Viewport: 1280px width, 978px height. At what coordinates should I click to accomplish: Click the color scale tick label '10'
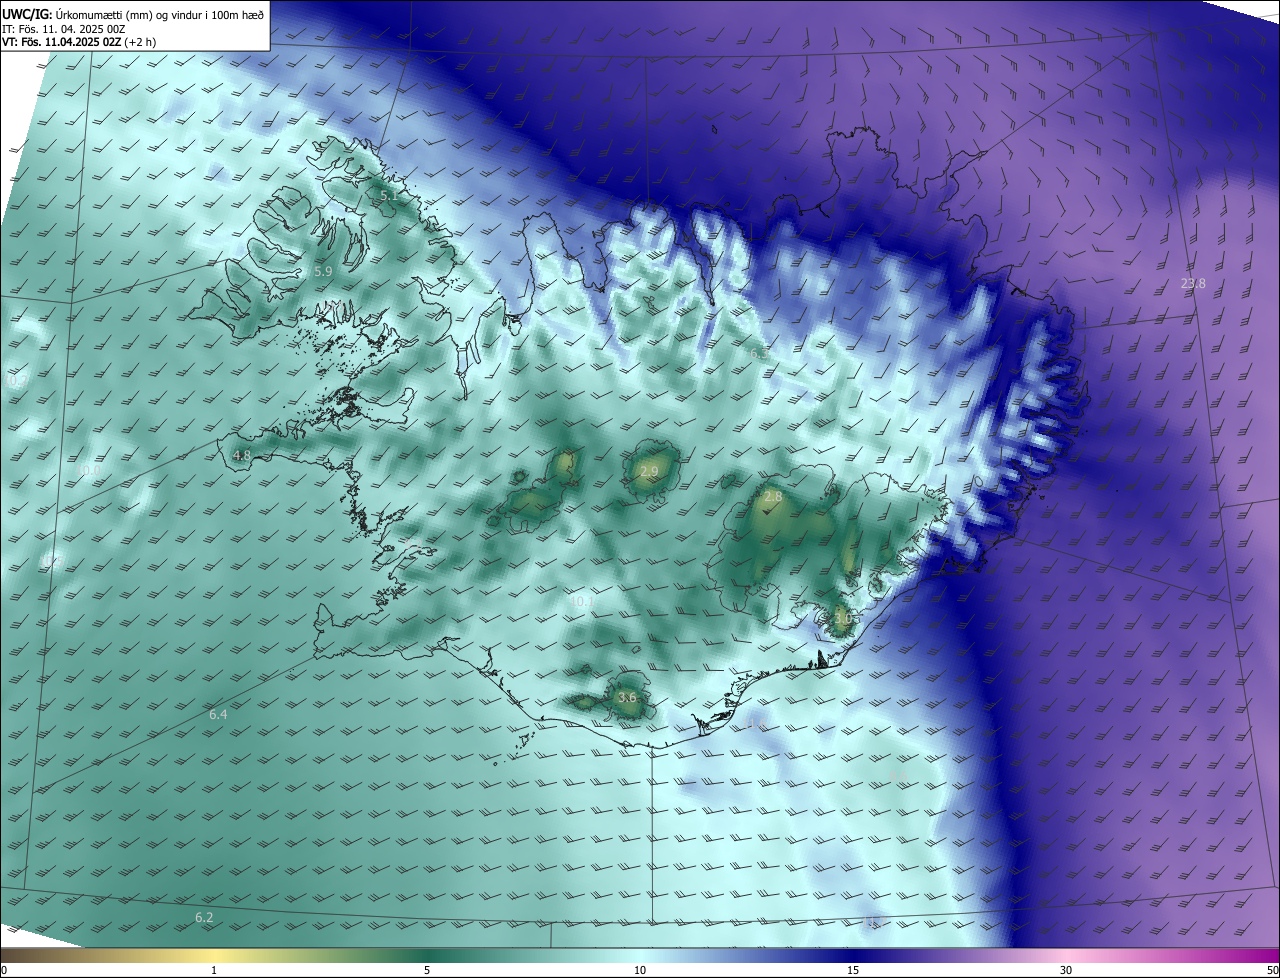[x=640, y=970]
